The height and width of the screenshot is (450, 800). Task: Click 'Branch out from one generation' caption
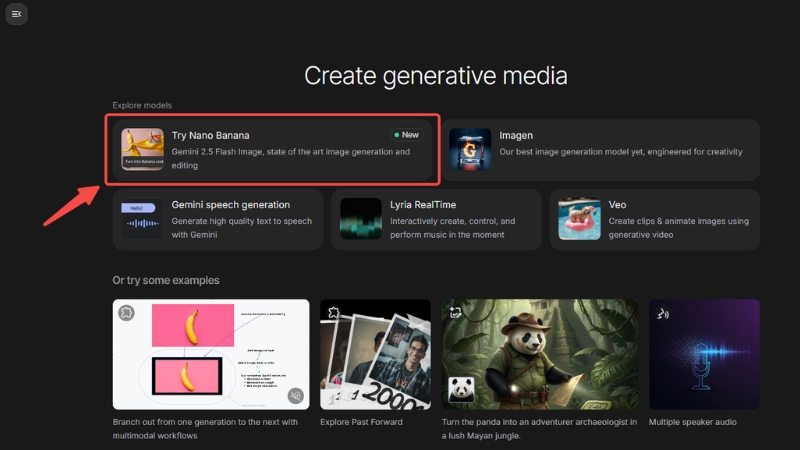coord(205,429)
